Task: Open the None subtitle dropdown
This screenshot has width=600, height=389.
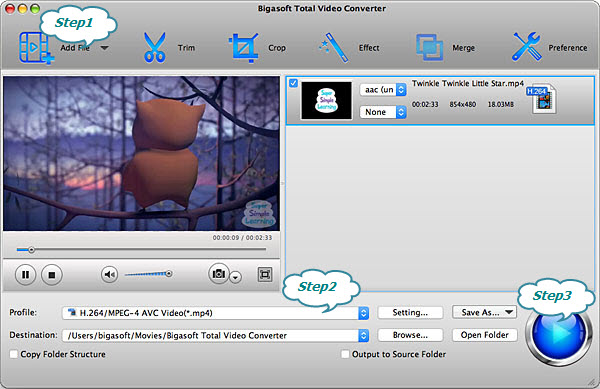Action: [x=383, y=112]
